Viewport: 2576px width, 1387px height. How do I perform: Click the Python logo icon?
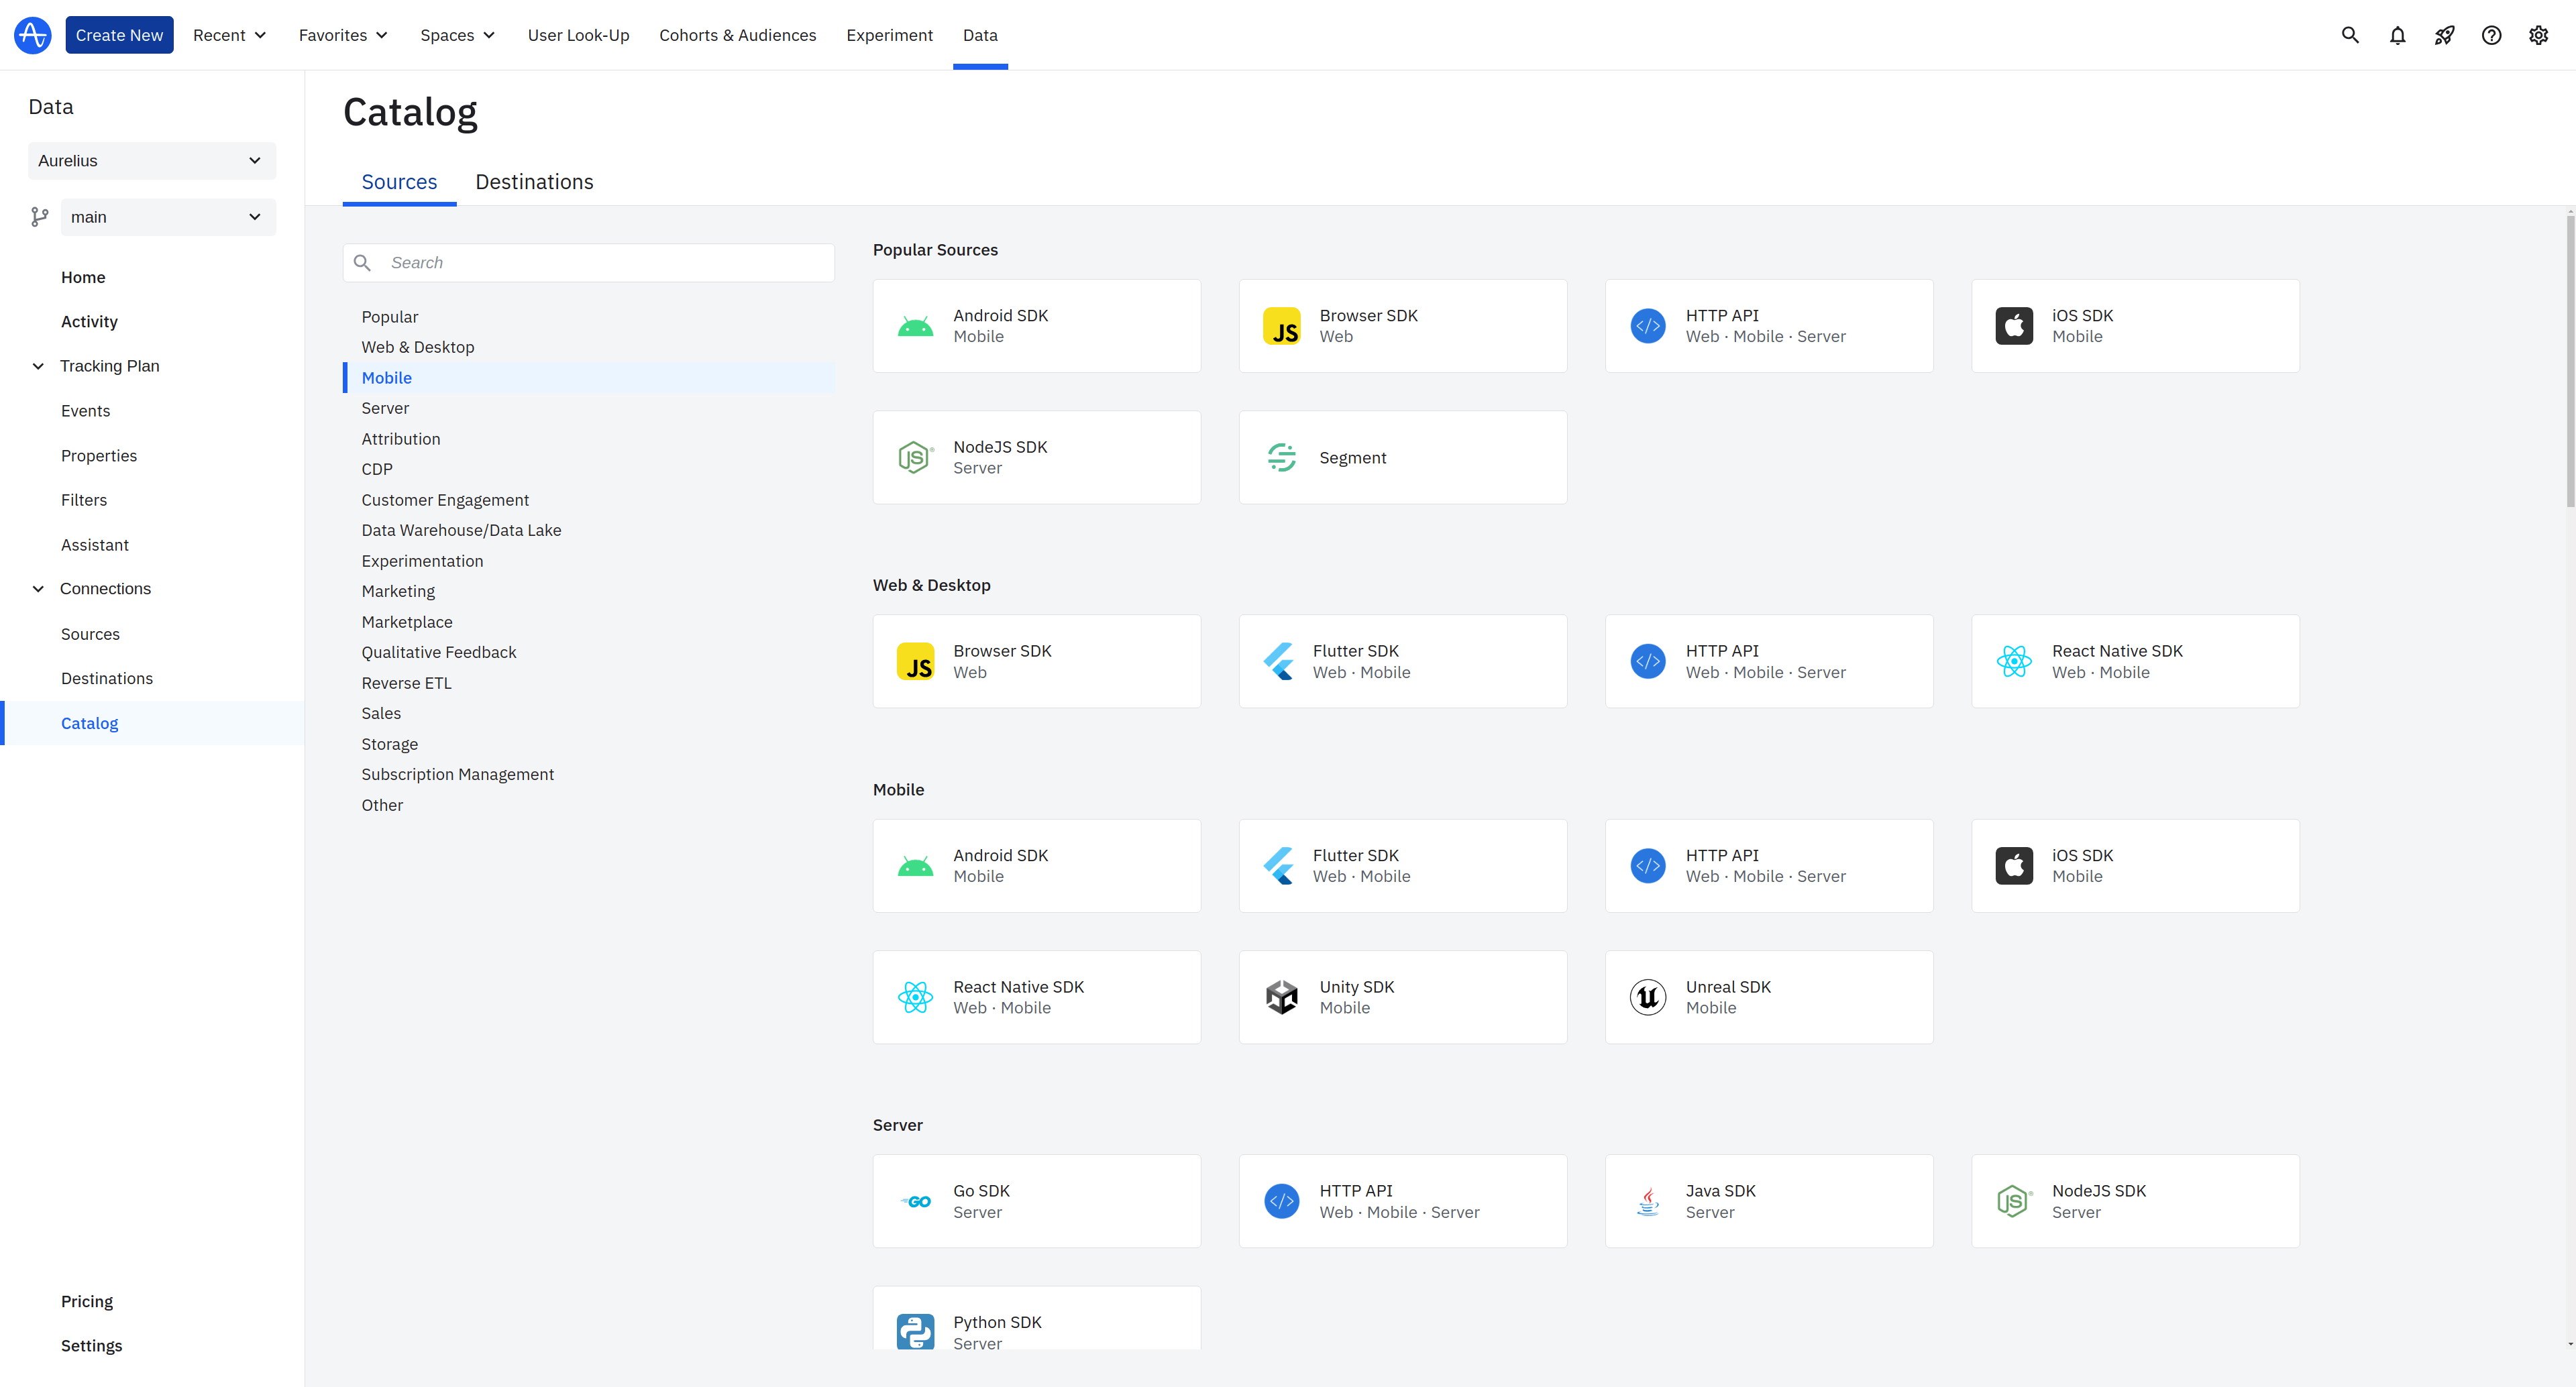[915, 1332]
